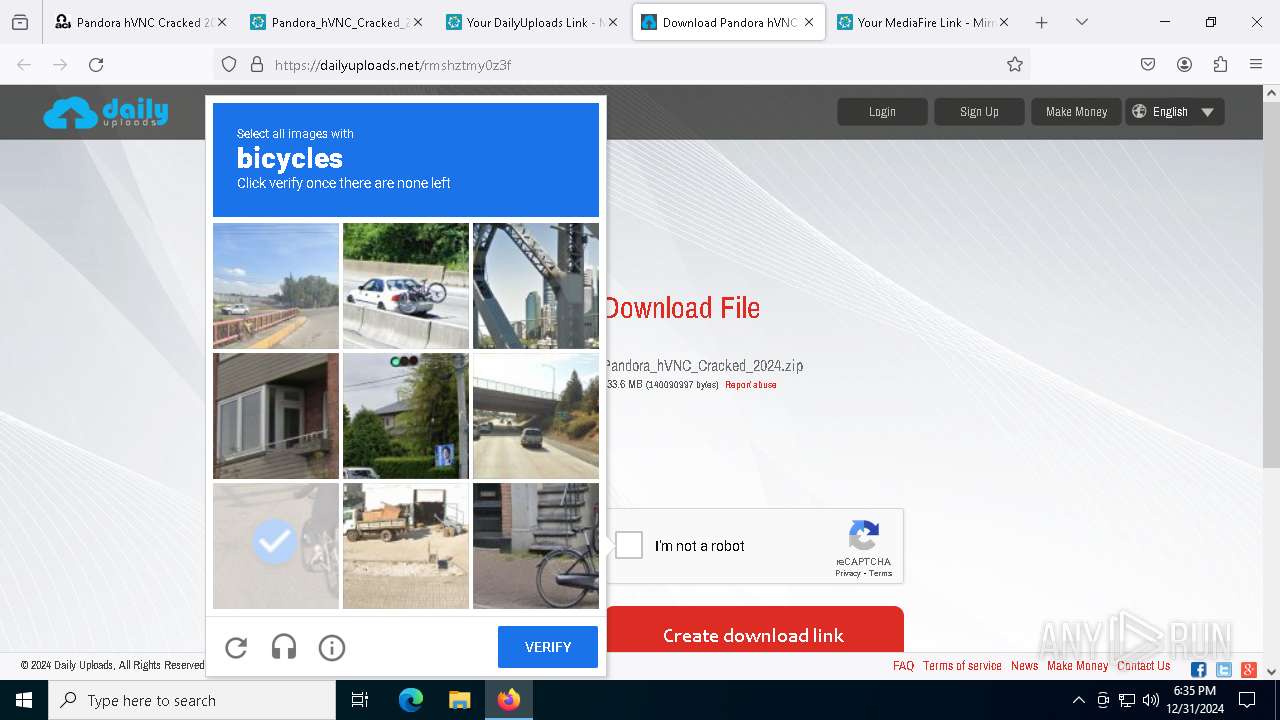
Task: Launch Microsoft Edge from taskbar
Action: pyautogui.click(x=411, y=700)
